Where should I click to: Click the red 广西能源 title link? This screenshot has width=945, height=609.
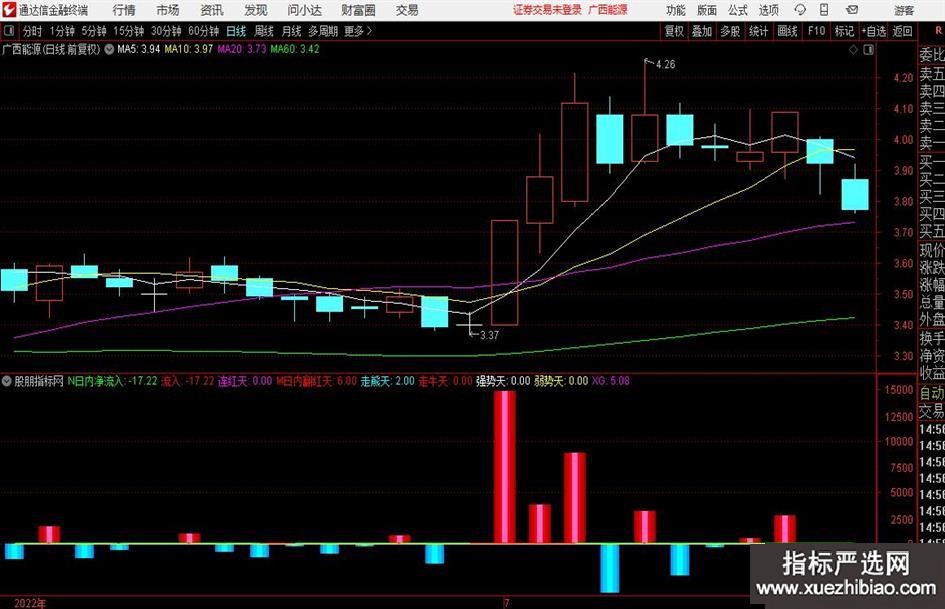tap(608, 10)
